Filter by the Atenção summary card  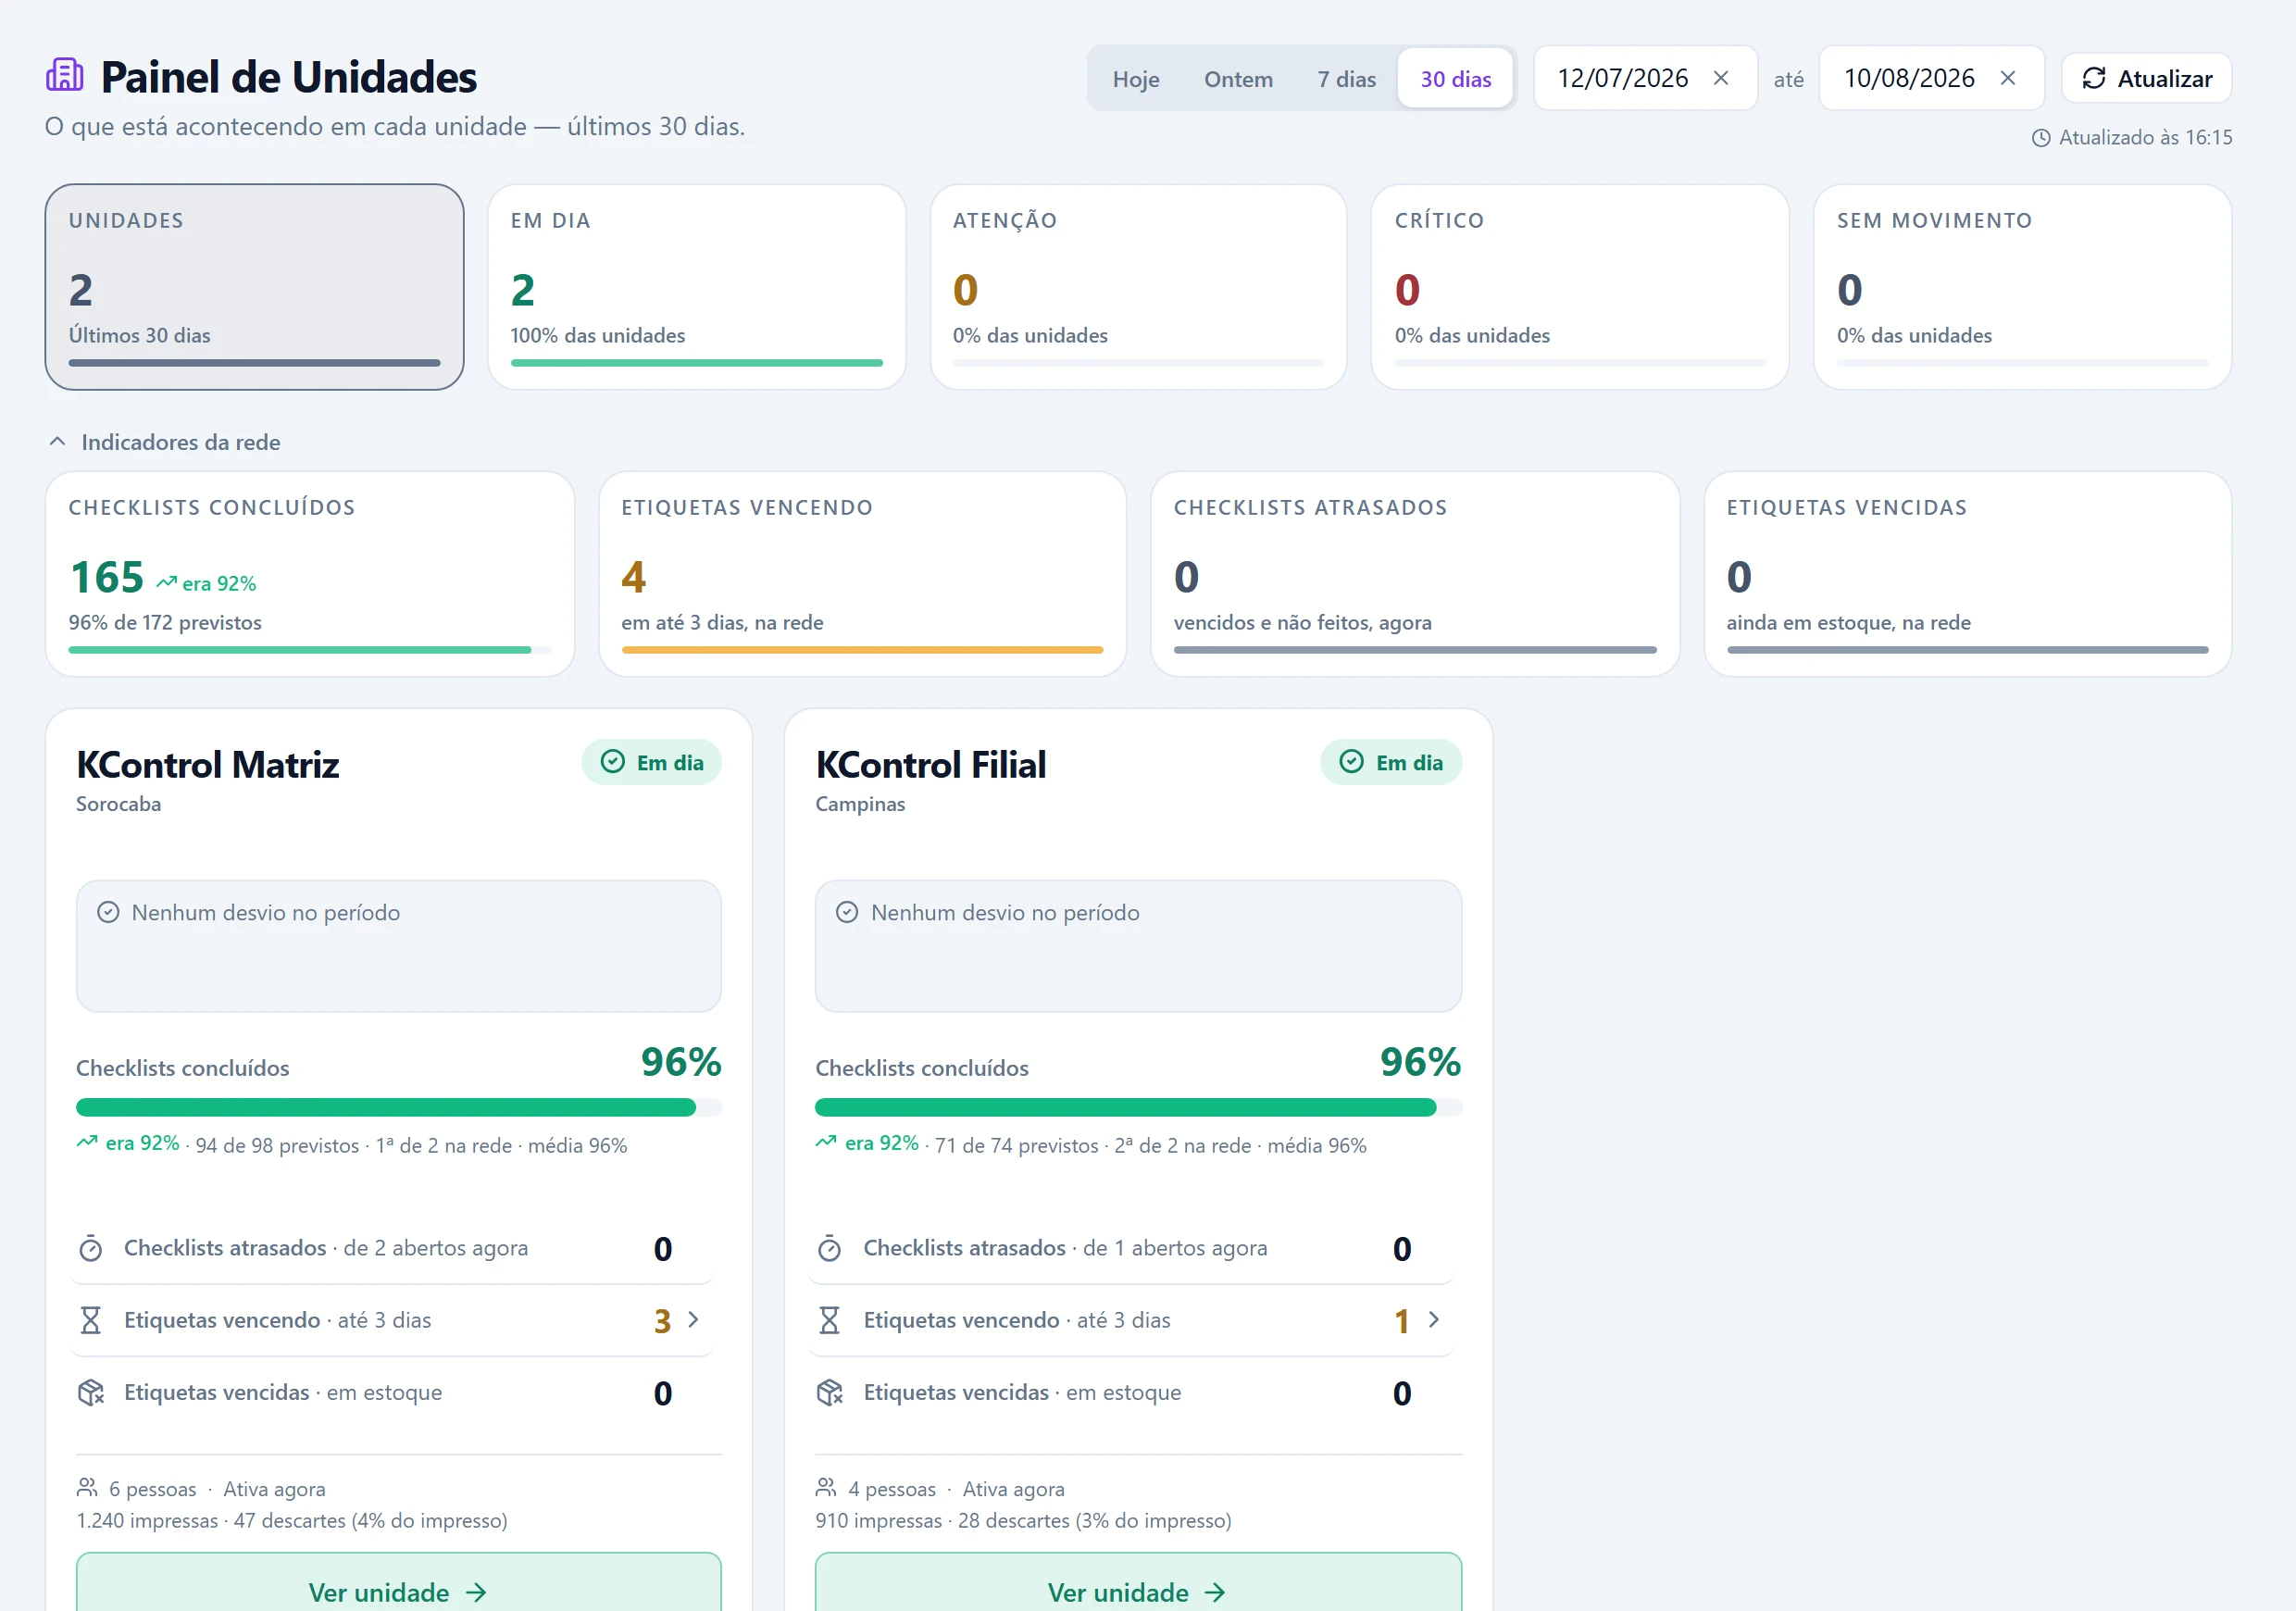1138,287
